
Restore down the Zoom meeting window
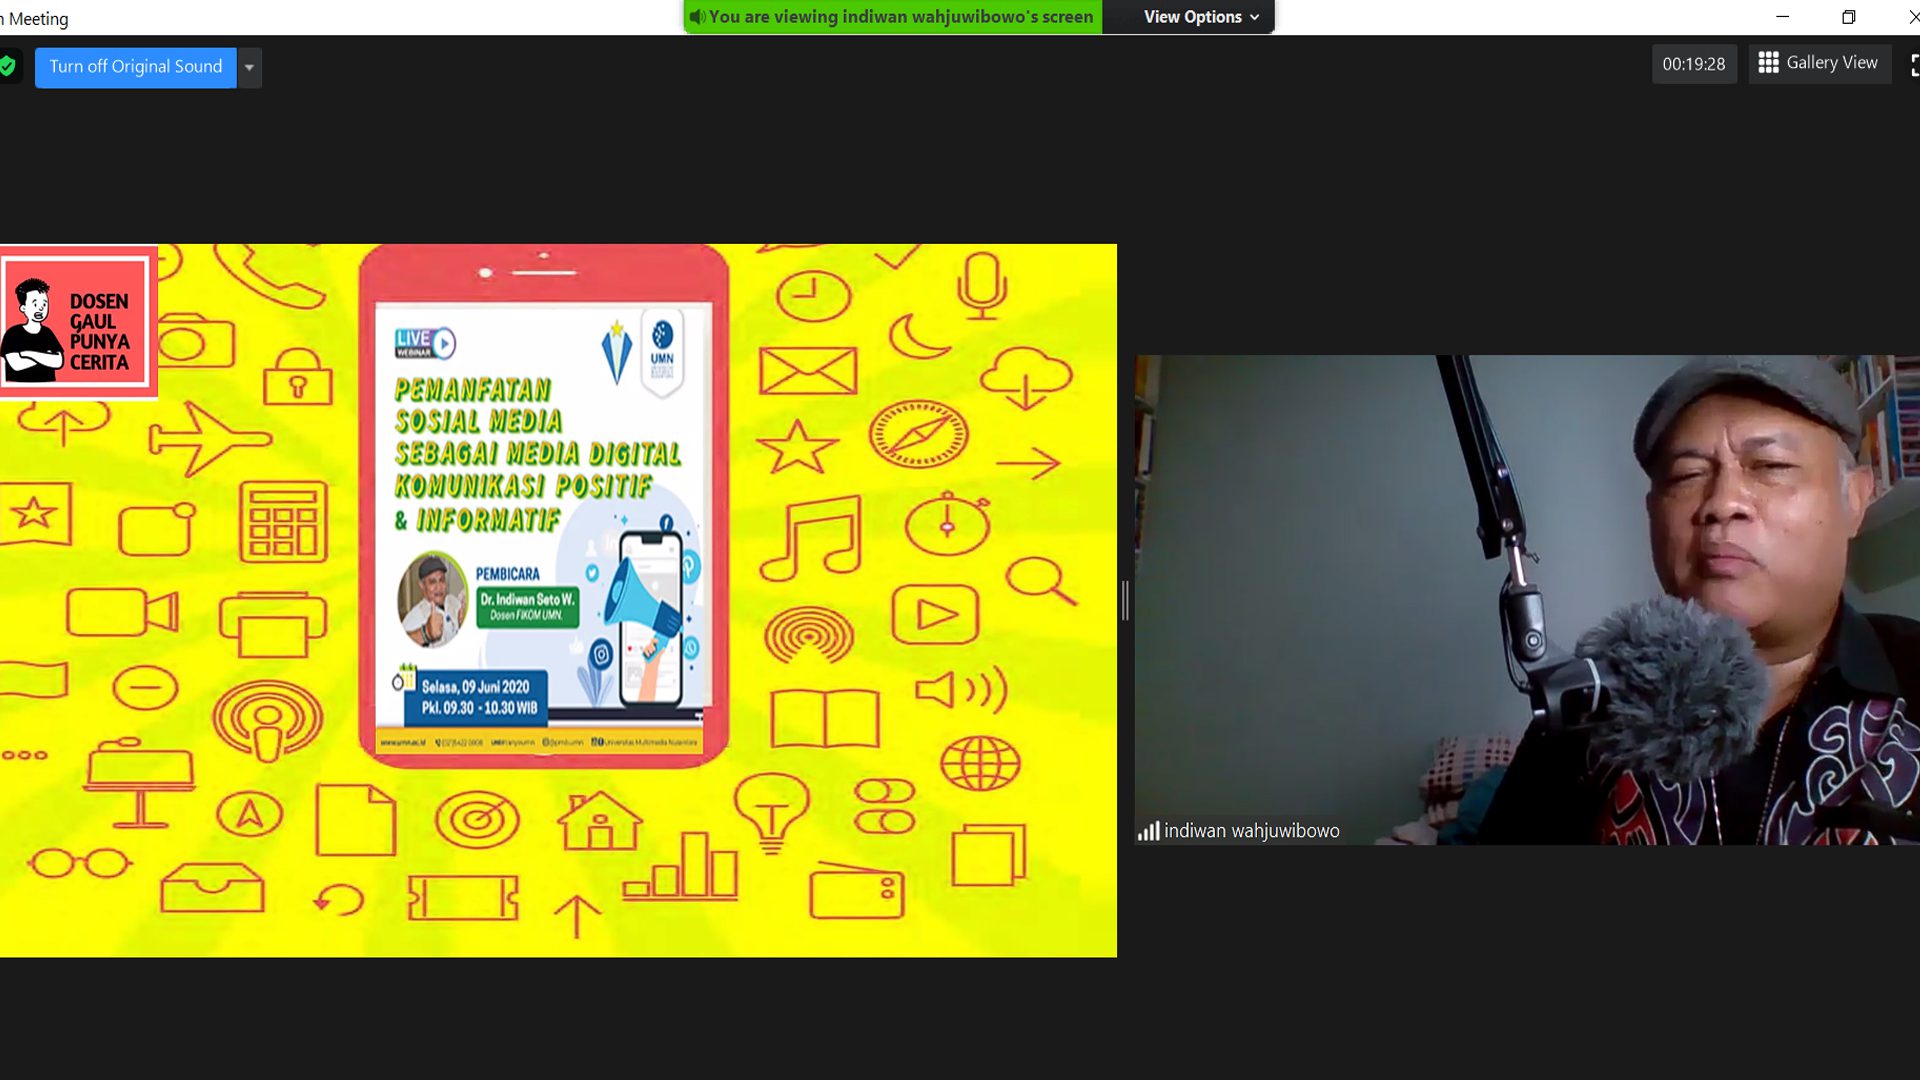(x=1848, y=17)
